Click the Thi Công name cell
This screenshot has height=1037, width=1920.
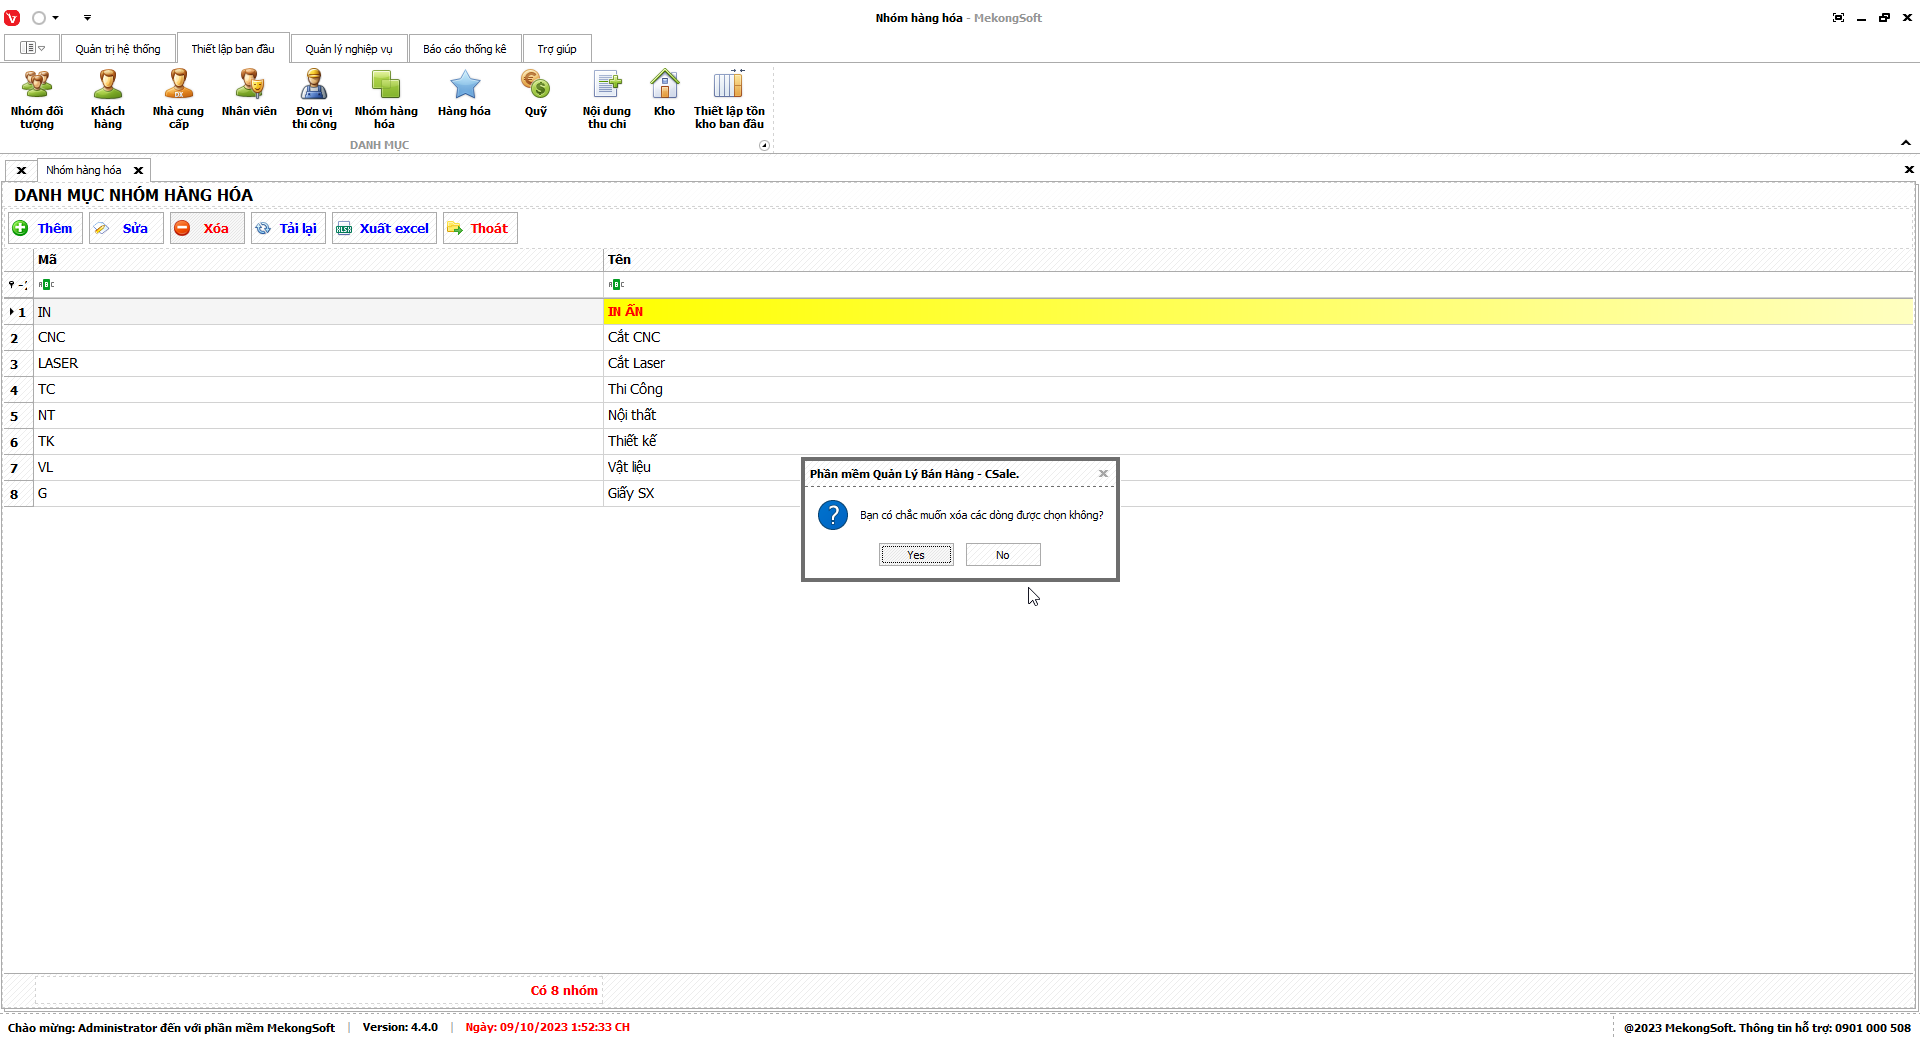[1258, 390]
